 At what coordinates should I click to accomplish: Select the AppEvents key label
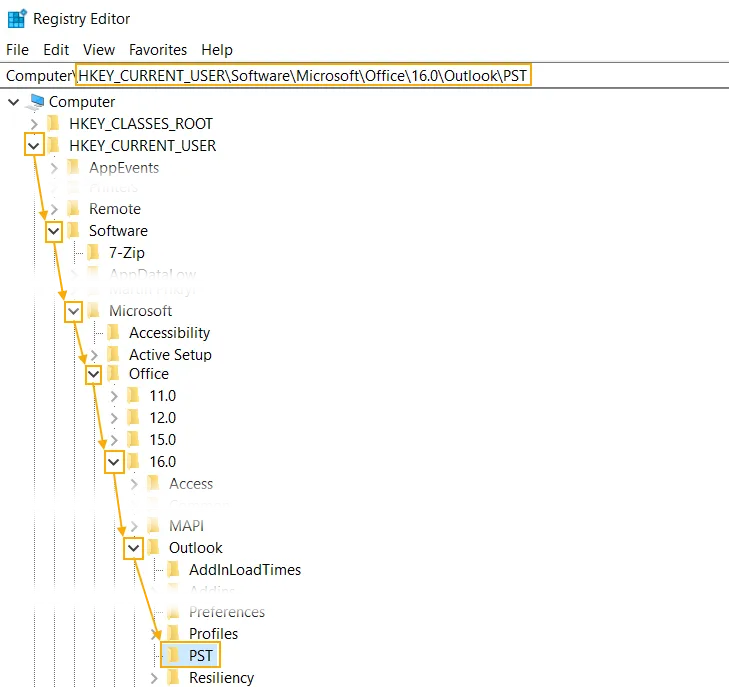pyautogui.click(x=124, y=168)
